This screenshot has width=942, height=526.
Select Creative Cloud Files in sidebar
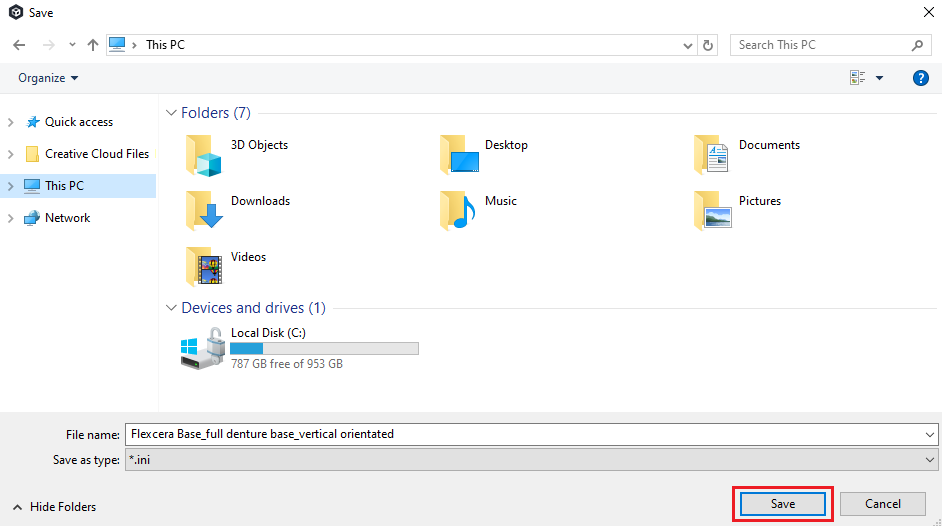point(97,154)
